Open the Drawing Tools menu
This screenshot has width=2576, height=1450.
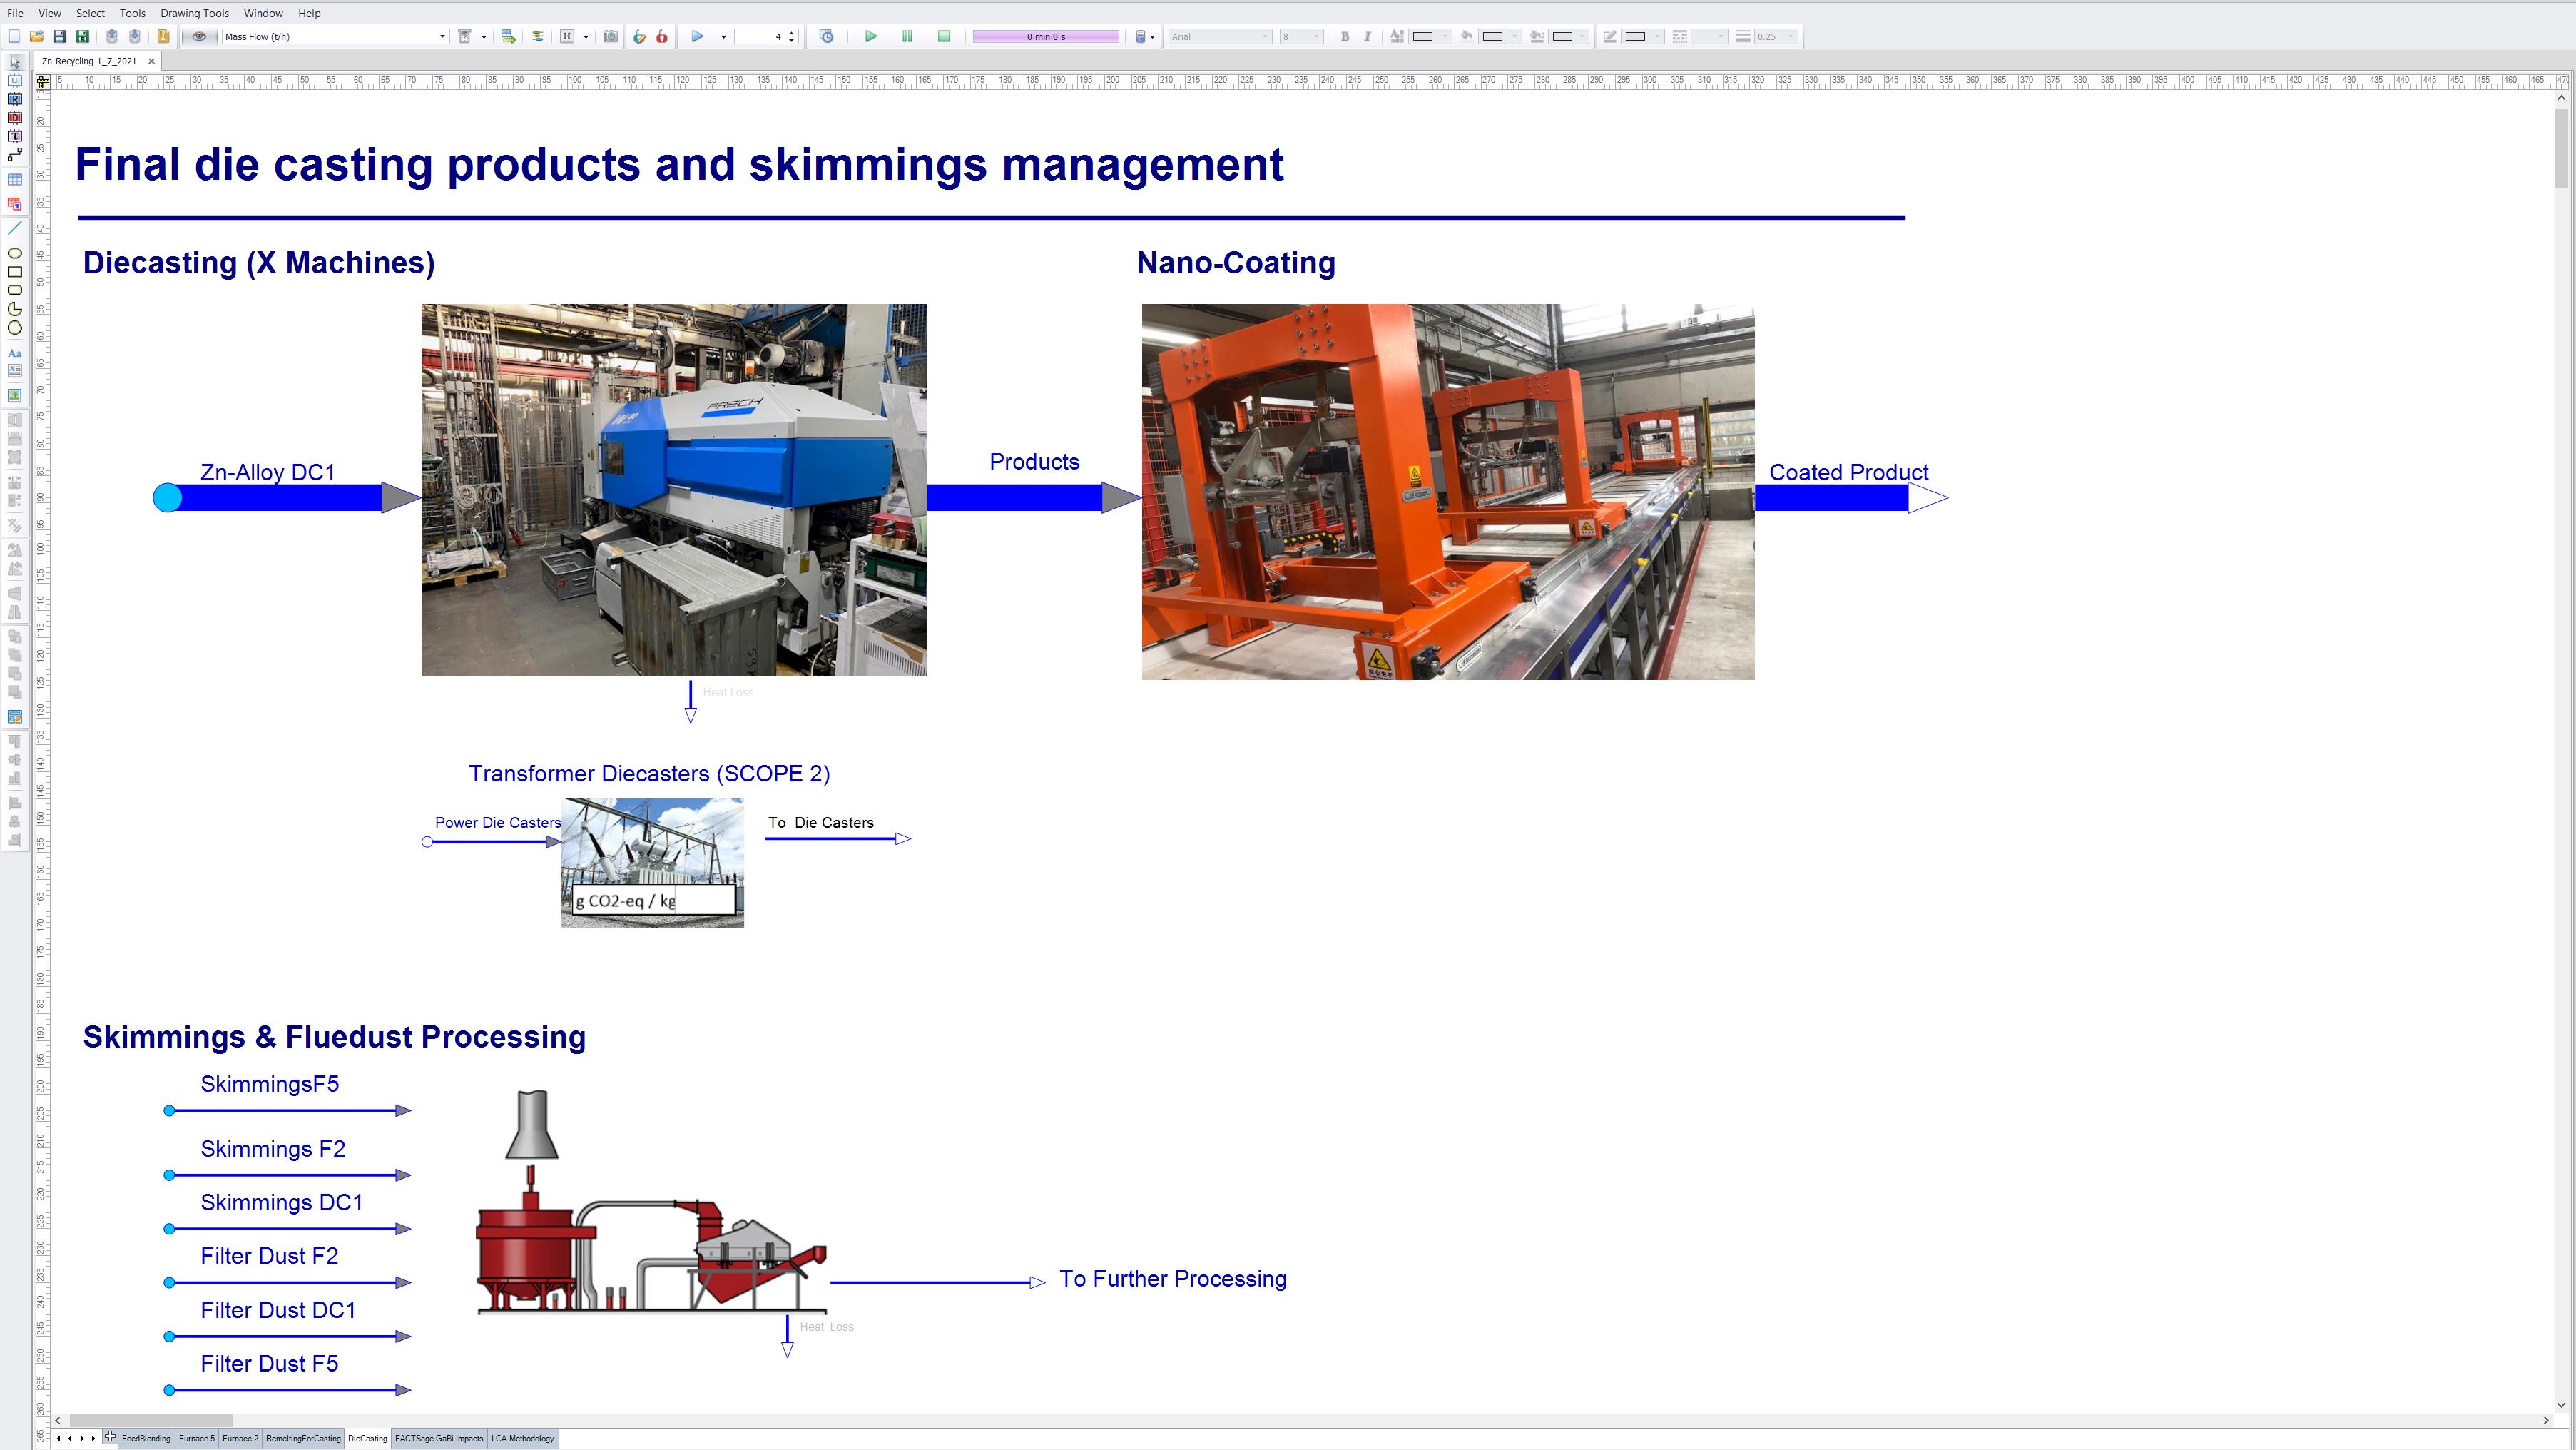(194, 13)
